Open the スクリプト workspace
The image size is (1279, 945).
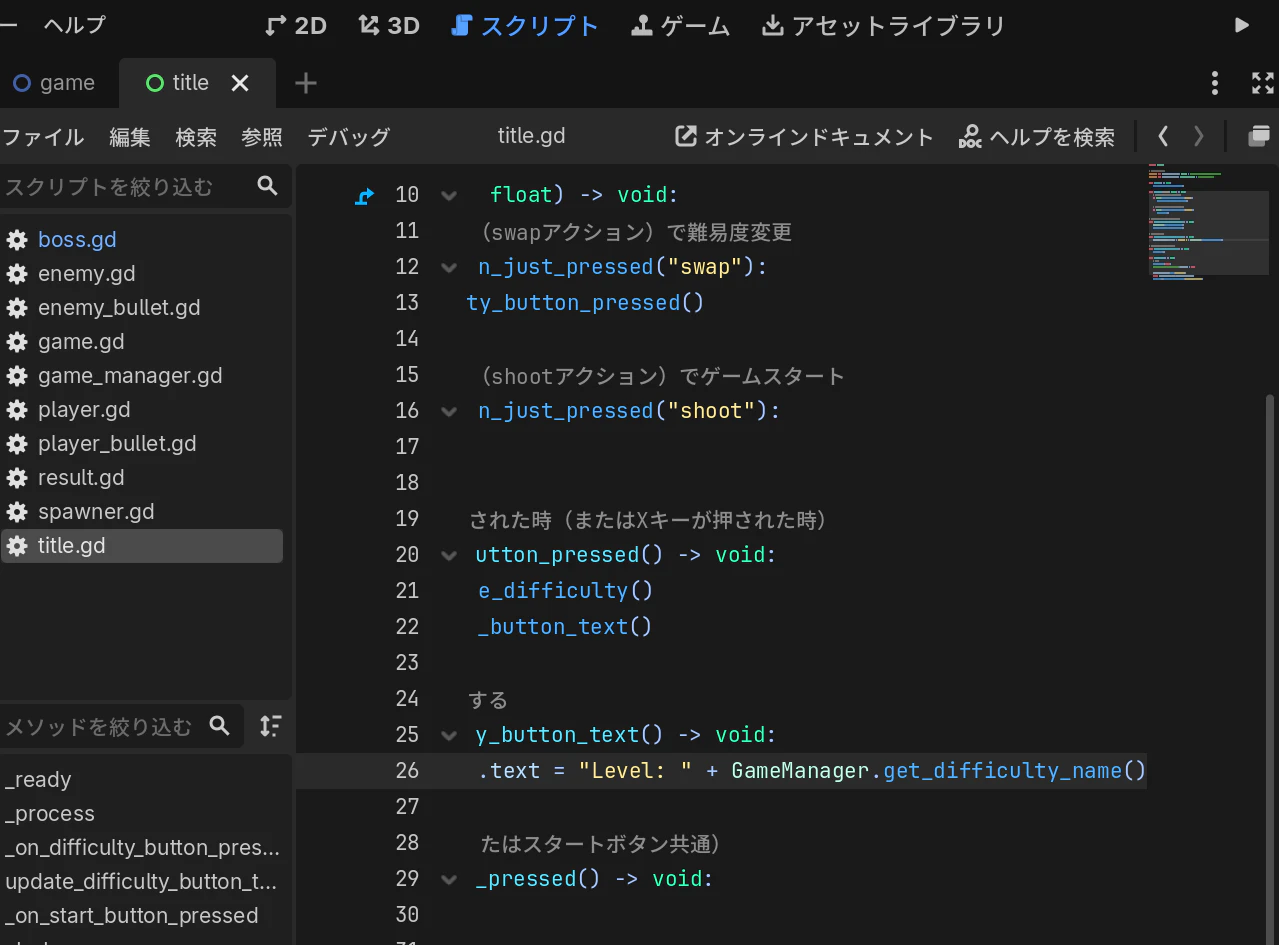click(x=525, y=25)
